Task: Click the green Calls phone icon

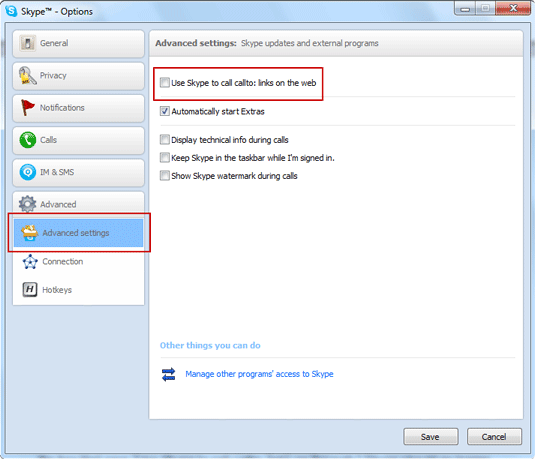Action: [28, 140]
